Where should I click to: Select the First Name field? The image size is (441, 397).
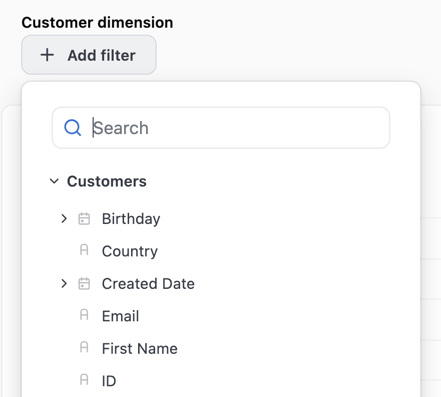pyautogui.click(x=140, y=349)
